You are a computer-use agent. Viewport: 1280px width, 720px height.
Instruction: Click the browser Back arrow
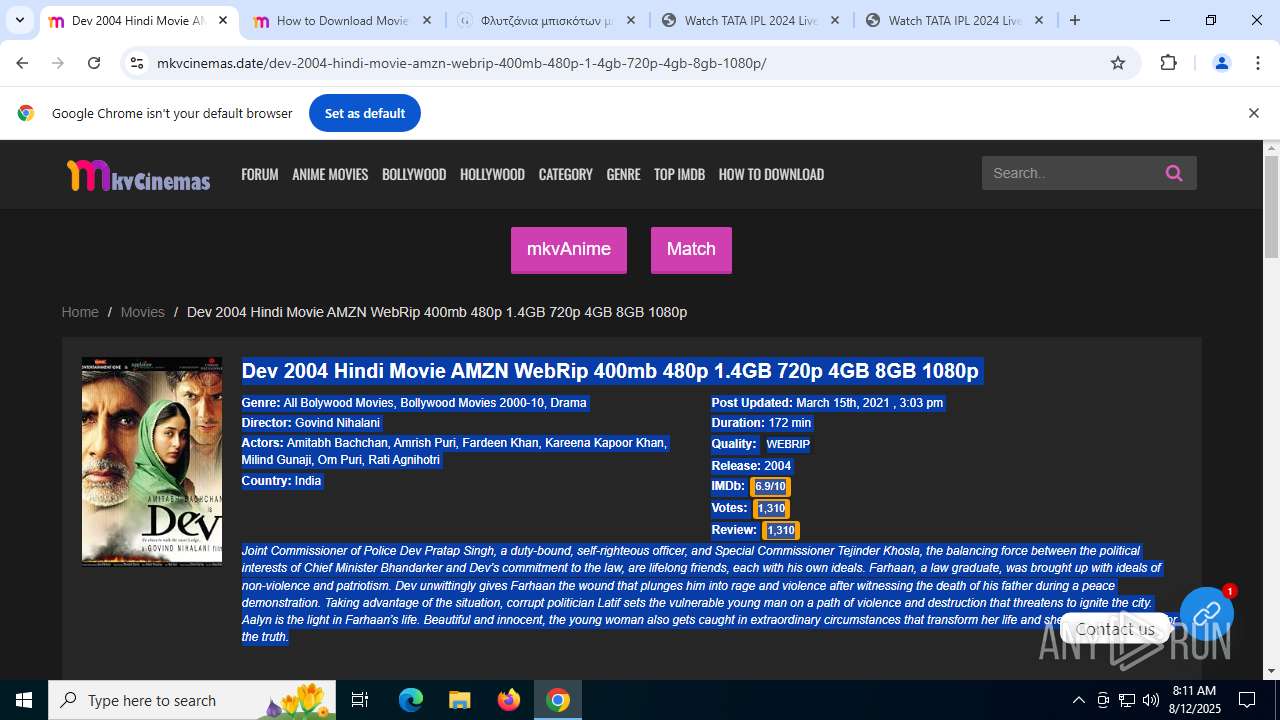pyautogui.click(x=22, y=63)
